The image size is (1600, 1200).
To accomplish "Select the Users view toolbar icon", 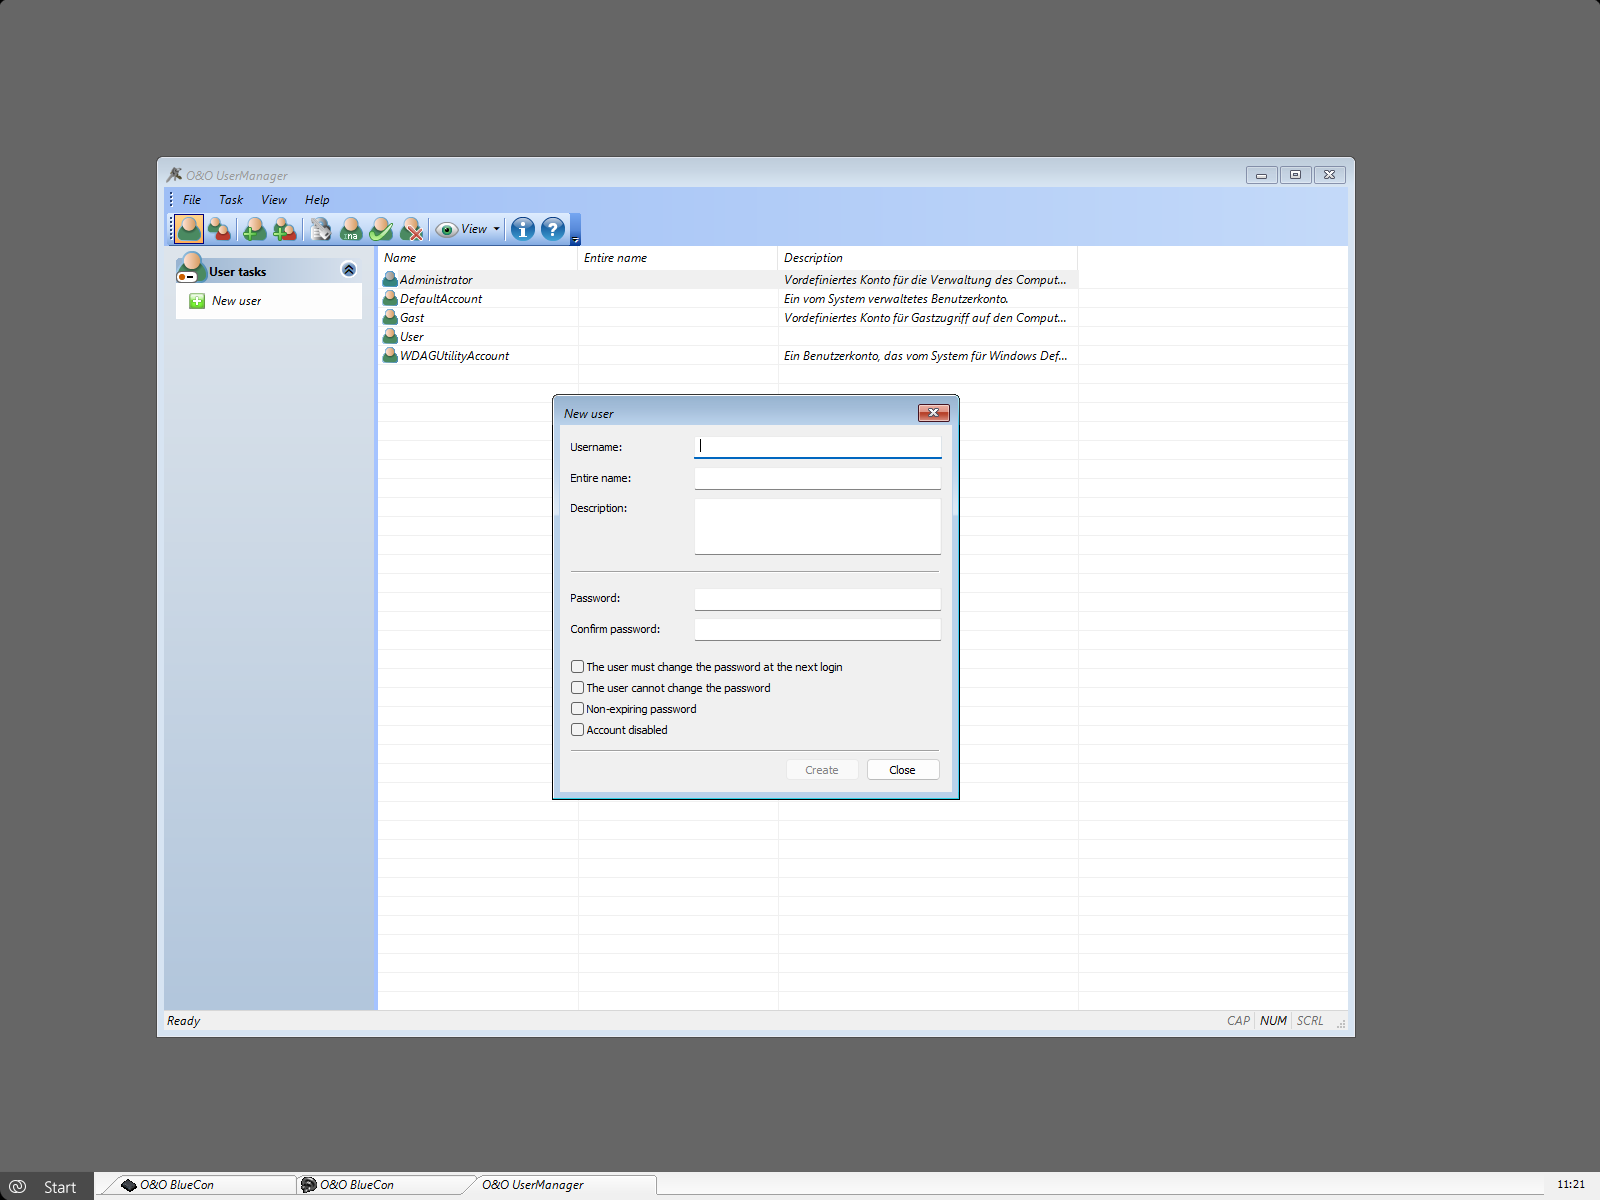I will [189, 229].
